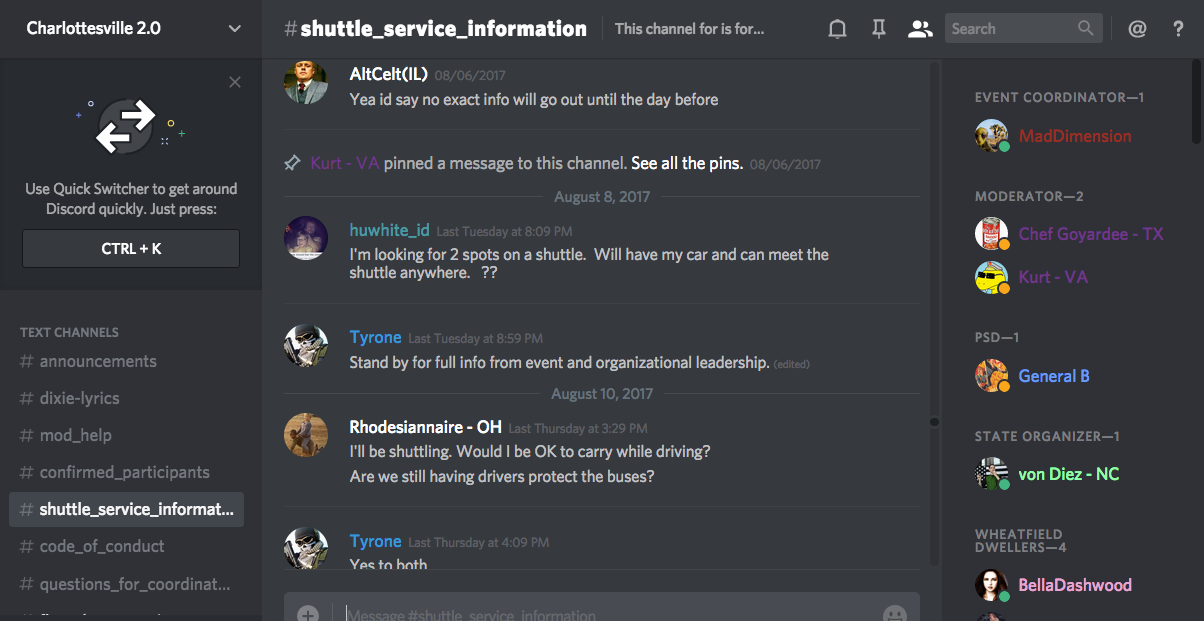1204x621 pixels.
Task: Expand Charlottesville 2.0 server dropdown
Action: click(x=235, y=28)
